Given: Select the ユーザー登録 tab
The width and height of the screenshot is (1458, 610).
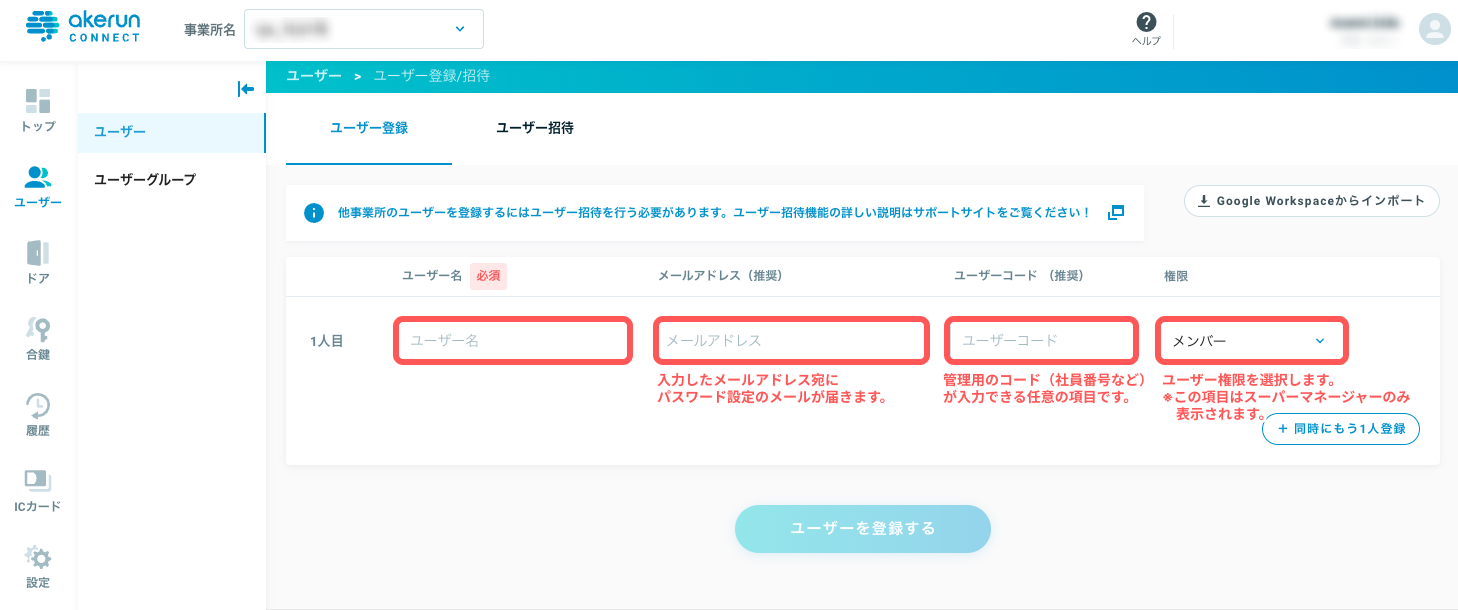Looking at the screenshot, I should click(369, 128).
